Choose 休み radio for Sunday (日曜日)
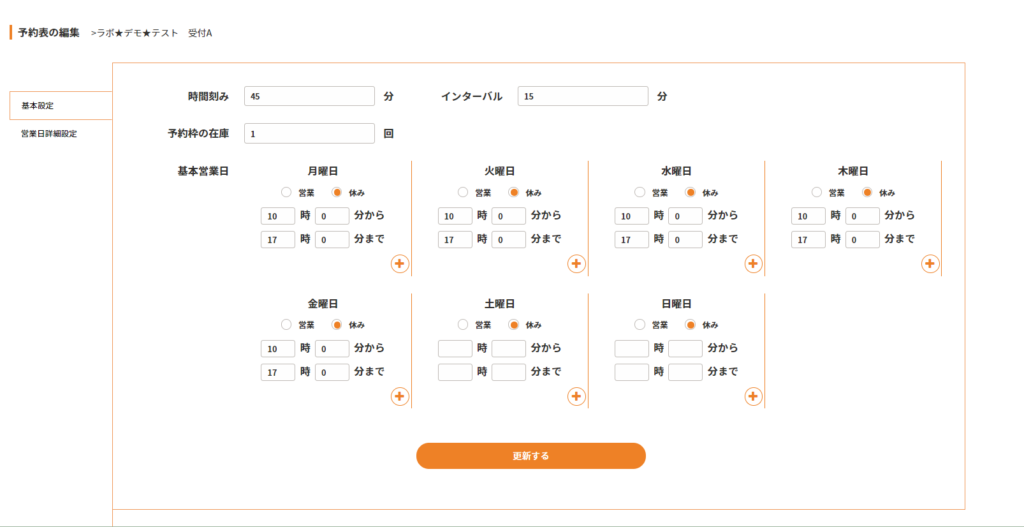 tap(691, 324)
